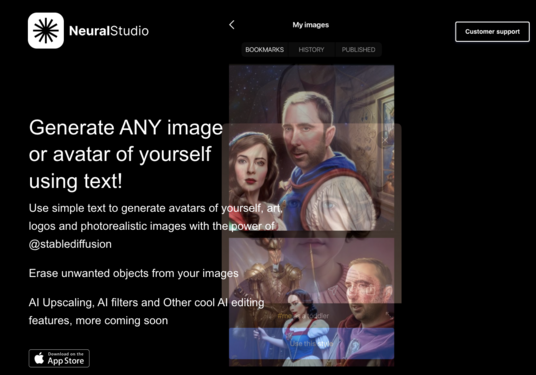Open the HISTORY tab
The width and height of the screenshot is (536, 375).
[x=311, y=50]
